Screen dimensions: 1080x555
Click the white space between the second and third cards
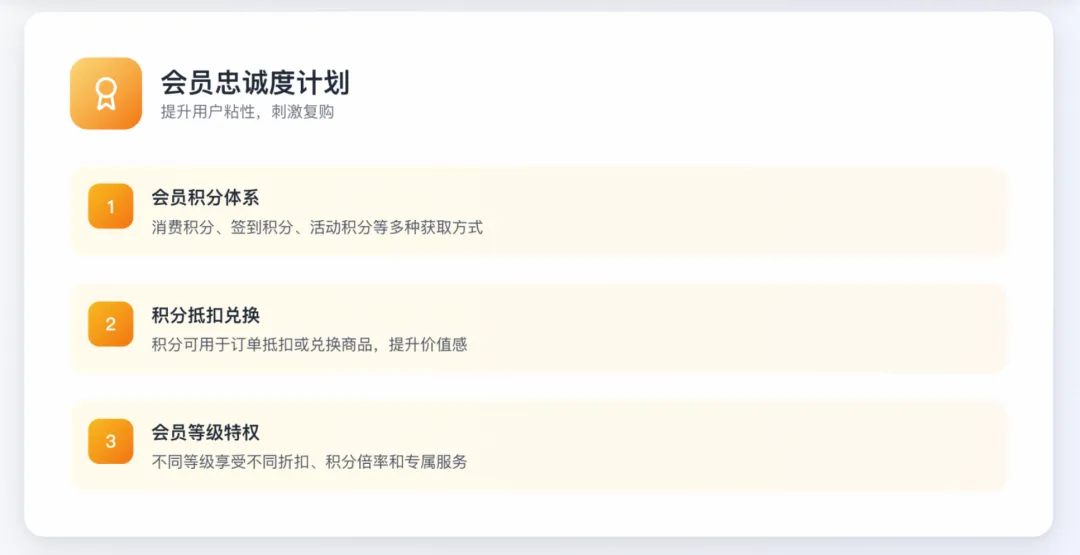click(x=538, y=386)
